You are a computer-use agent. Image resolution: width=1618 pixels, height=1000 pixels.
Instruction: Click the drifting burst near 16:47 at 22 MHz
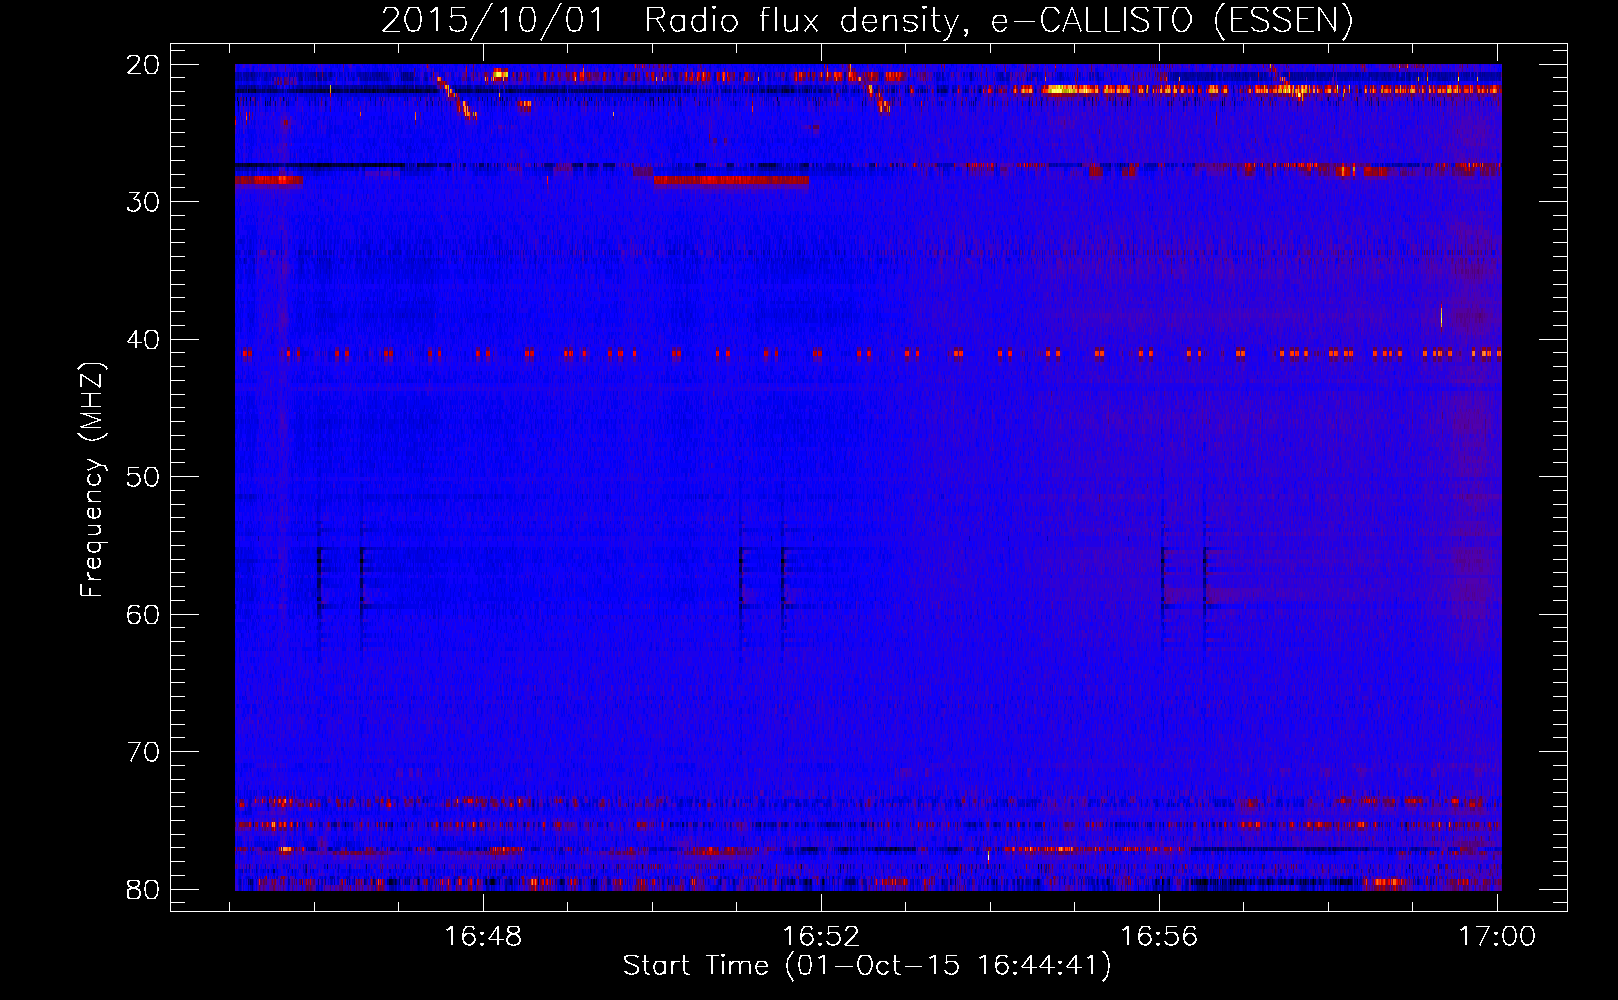(456, 97)
